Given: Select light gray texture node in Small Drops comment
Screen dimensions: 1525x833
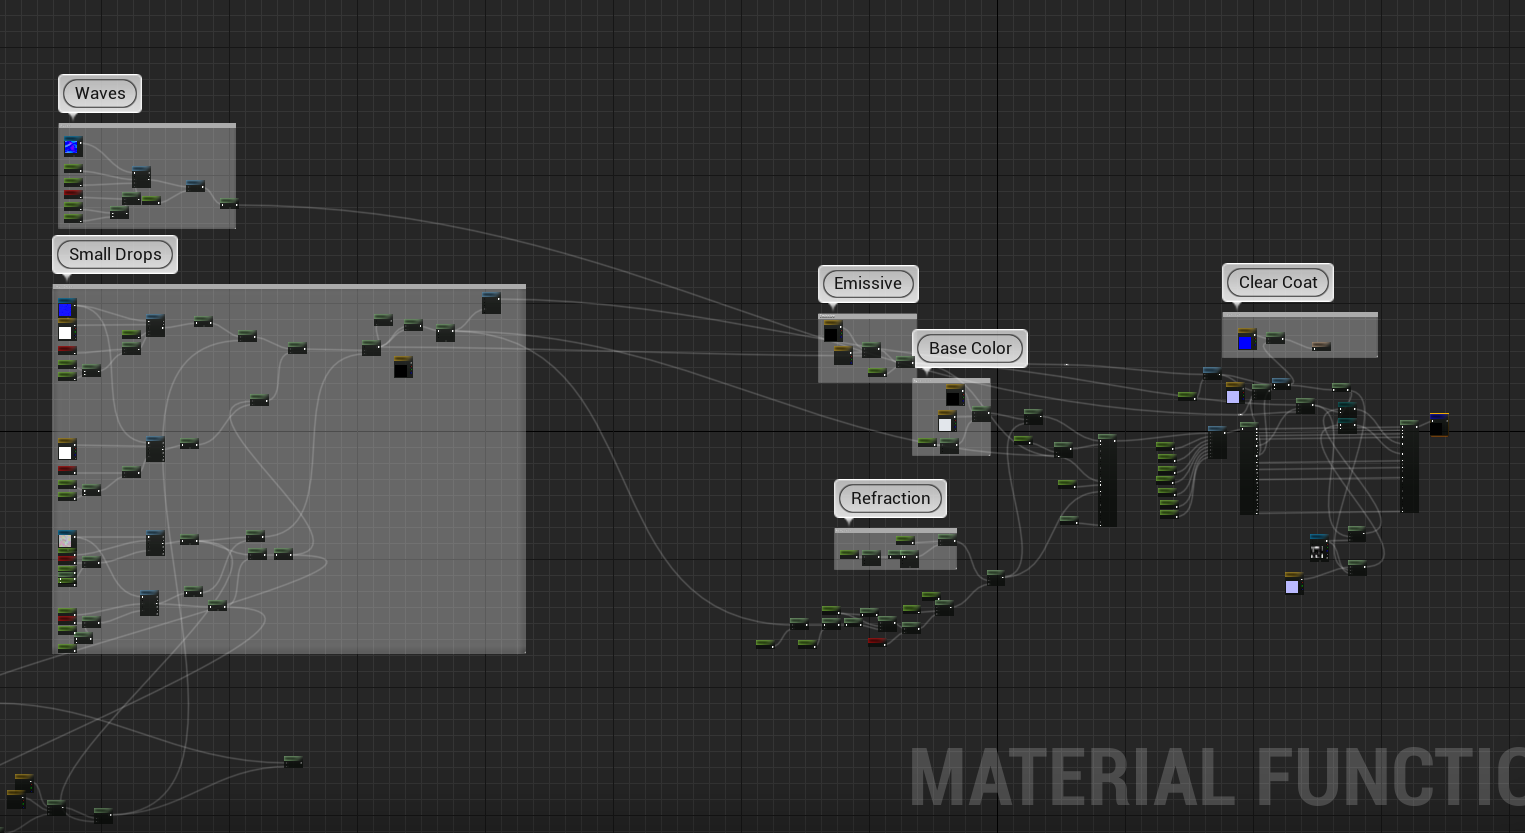Looking at the screenshot, I should tap(67, 540).
